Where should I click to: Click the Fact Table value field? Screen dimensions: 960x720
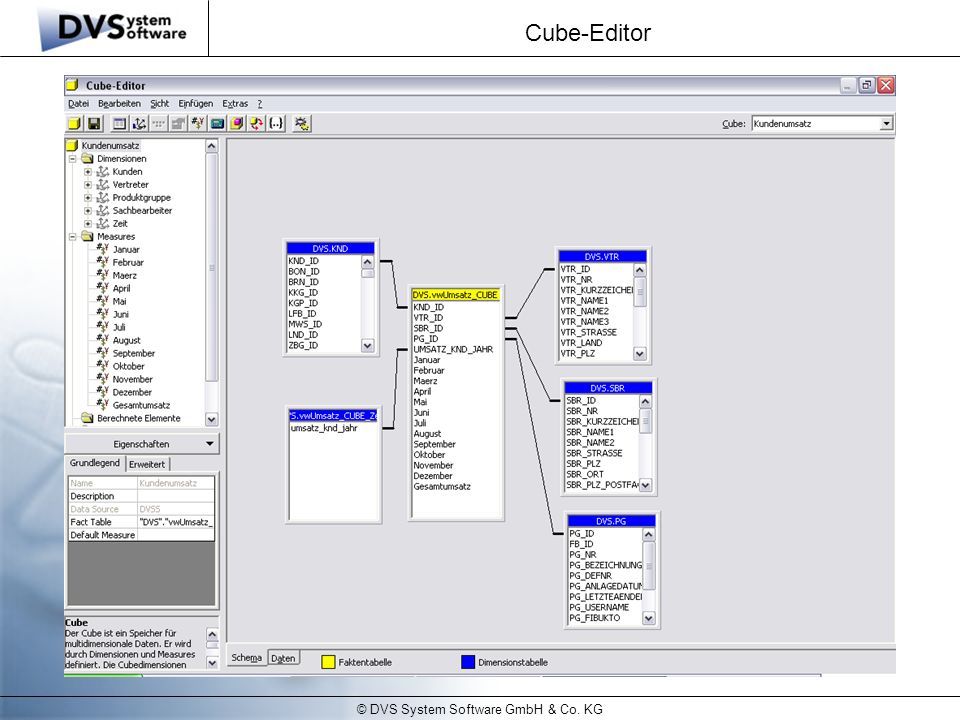pyautogui.click(x=176, y=522)
